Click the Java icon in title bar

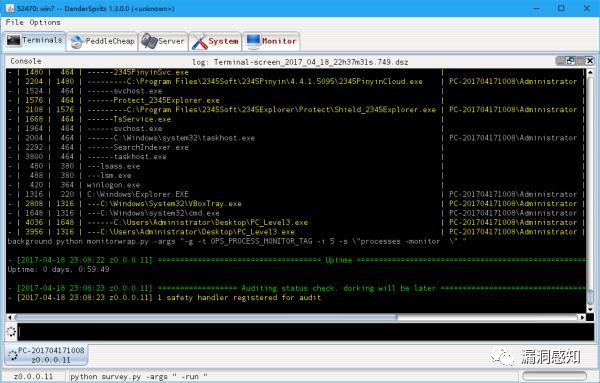click(x=10, y=8)
